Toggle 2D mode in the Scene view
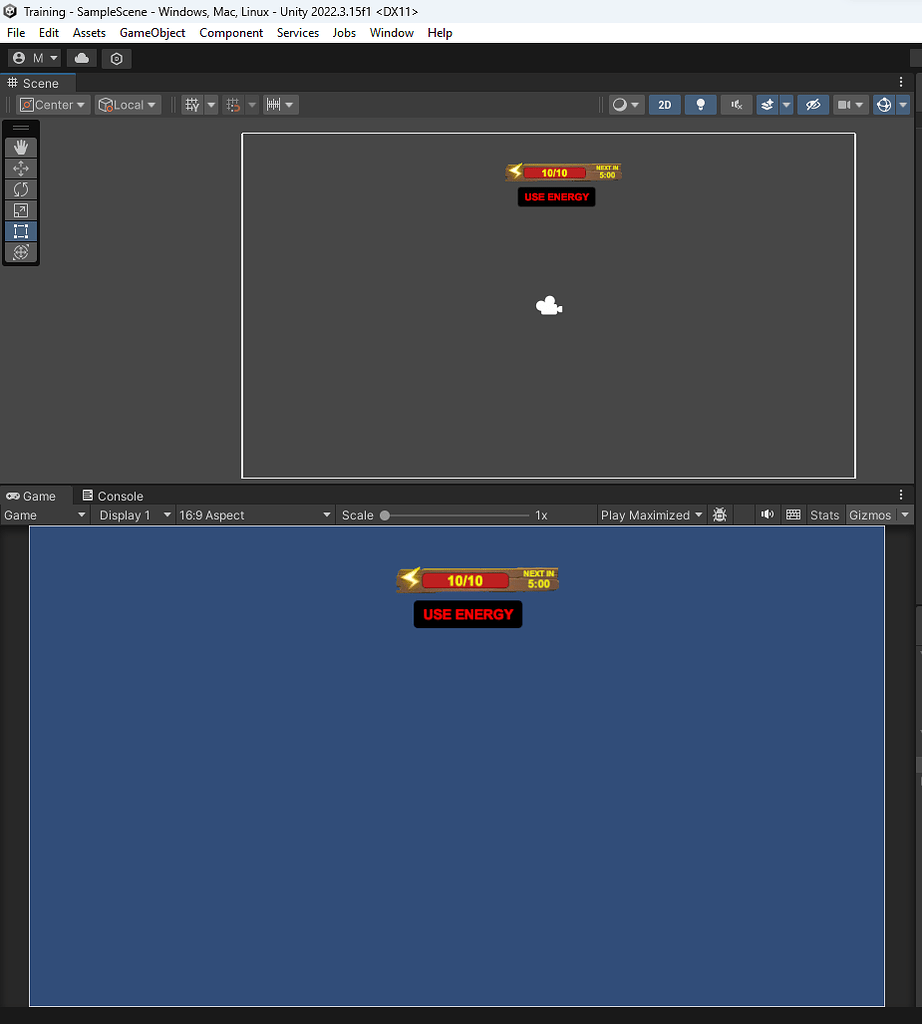The width and height of the screenshot is (922, 1024). [664, 104]
